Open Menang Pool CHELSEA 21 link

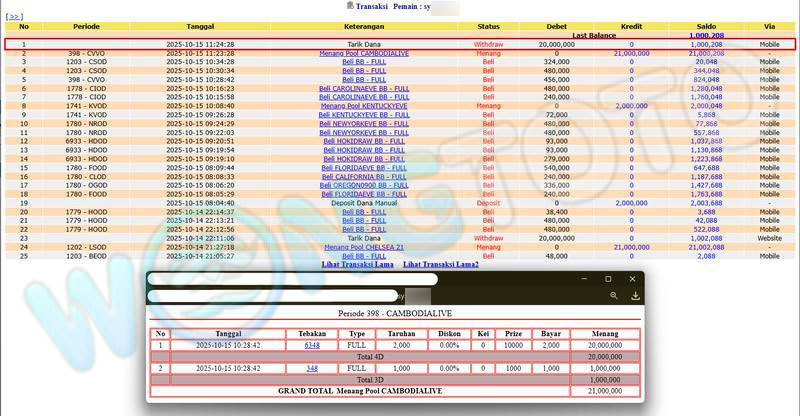pyautogui.click(x=363, y=247)
